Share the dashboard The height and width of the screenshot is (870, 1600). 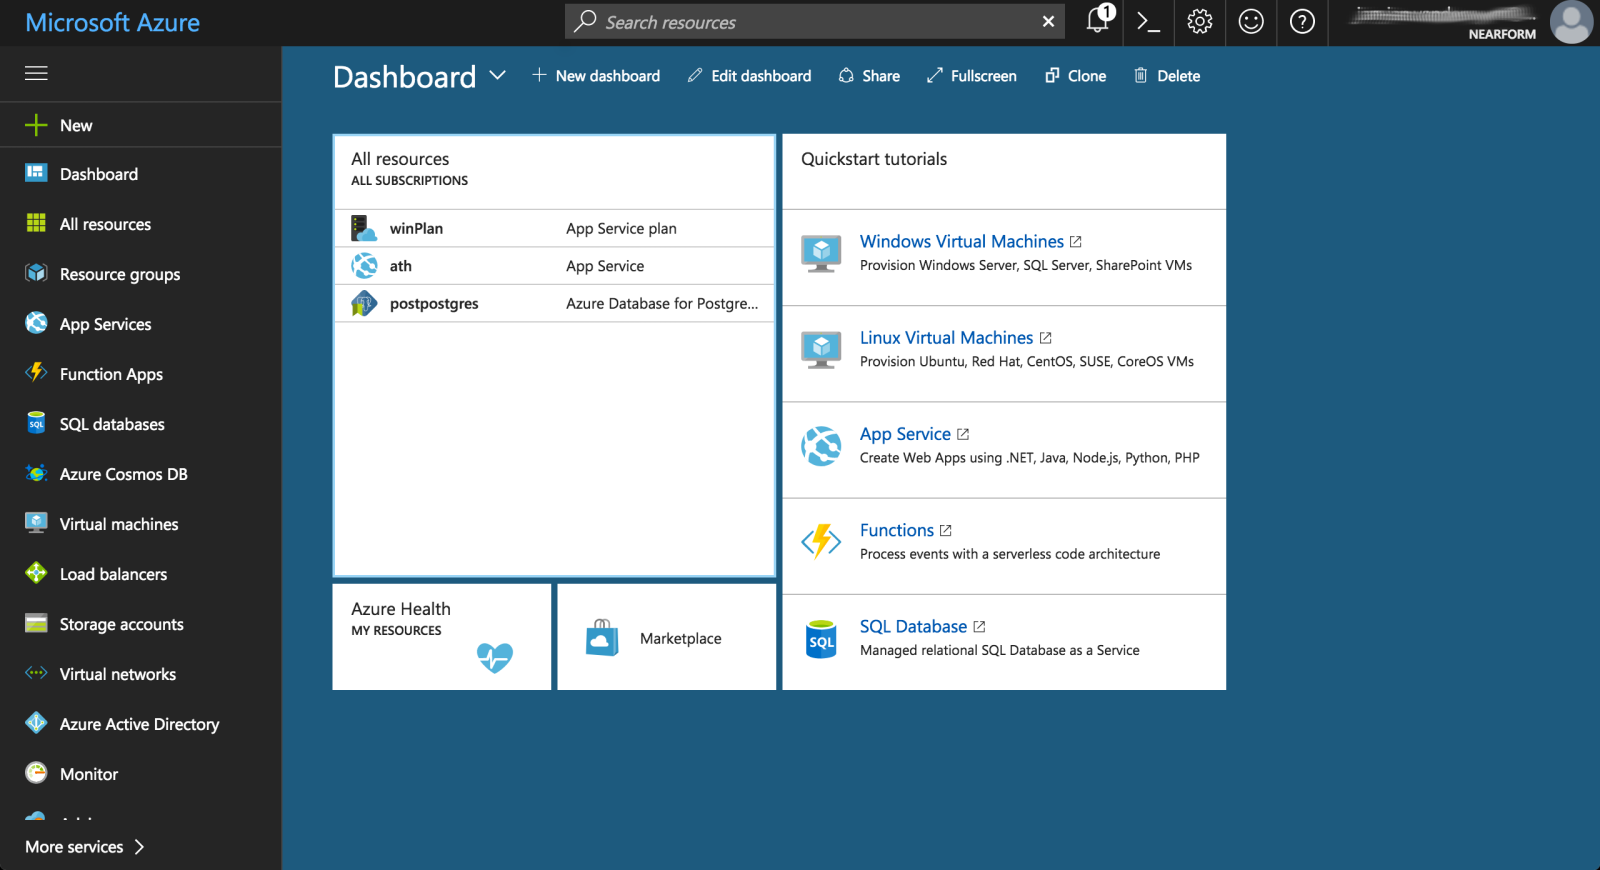point(869,76)
